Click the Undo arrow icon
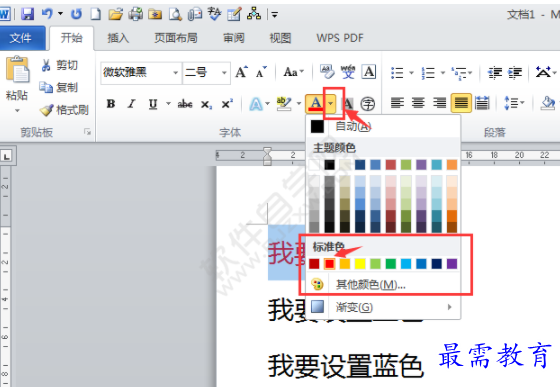The image size is (560, 387). [x=47, y=14]
